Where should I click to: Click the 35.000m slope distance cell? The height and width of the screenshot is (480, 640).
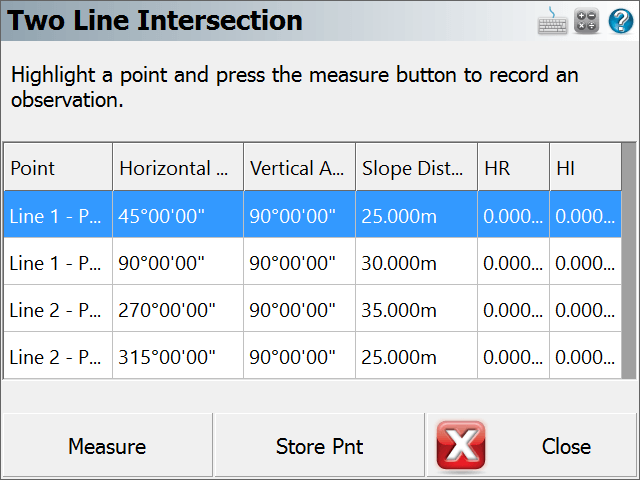416,309
